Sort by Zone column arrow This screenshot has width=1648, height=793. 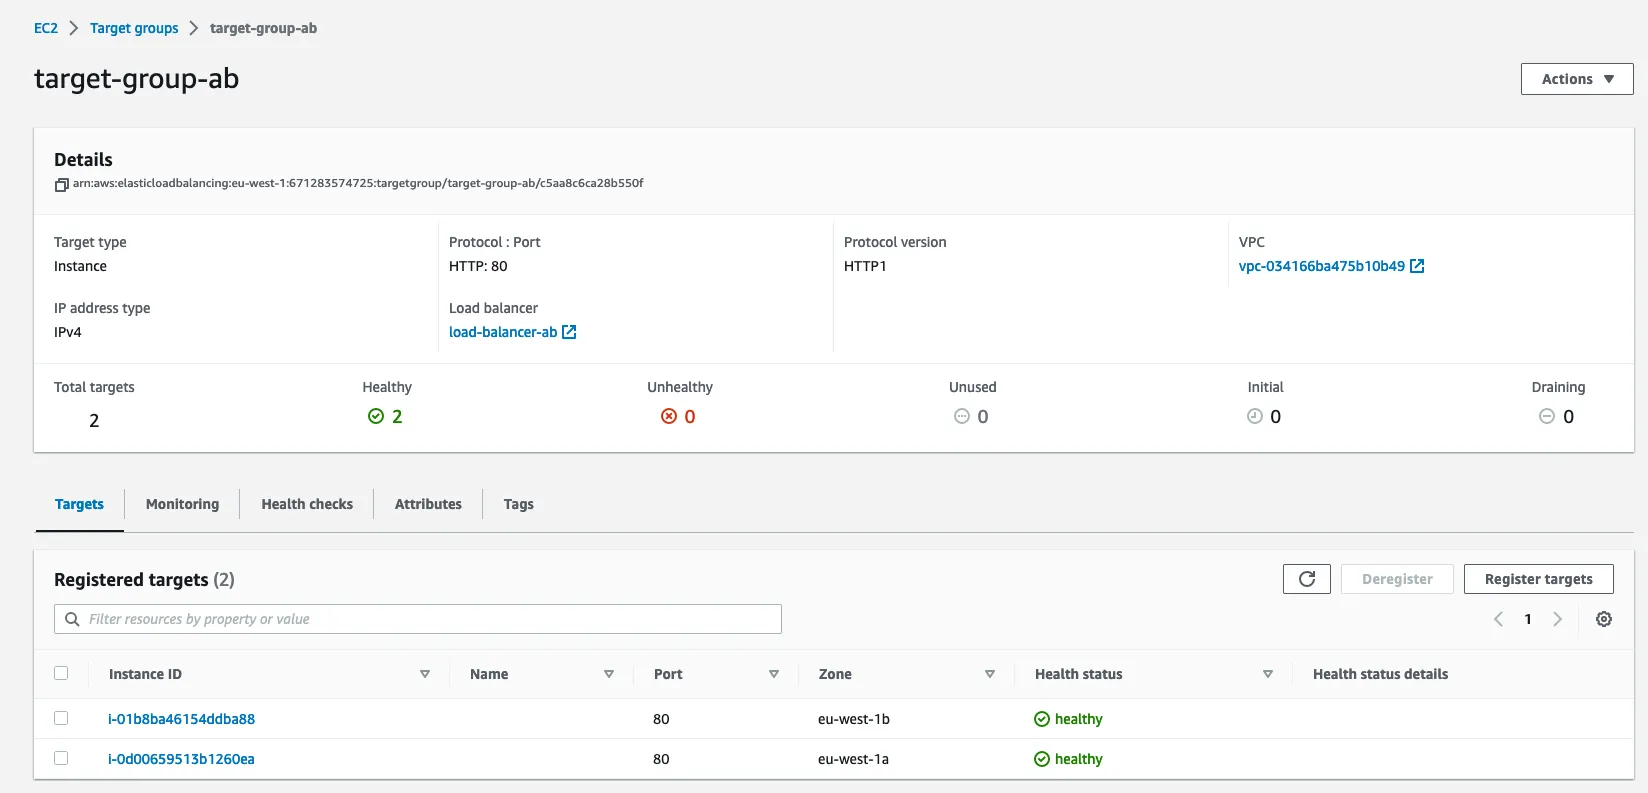(x=989, y=674)
